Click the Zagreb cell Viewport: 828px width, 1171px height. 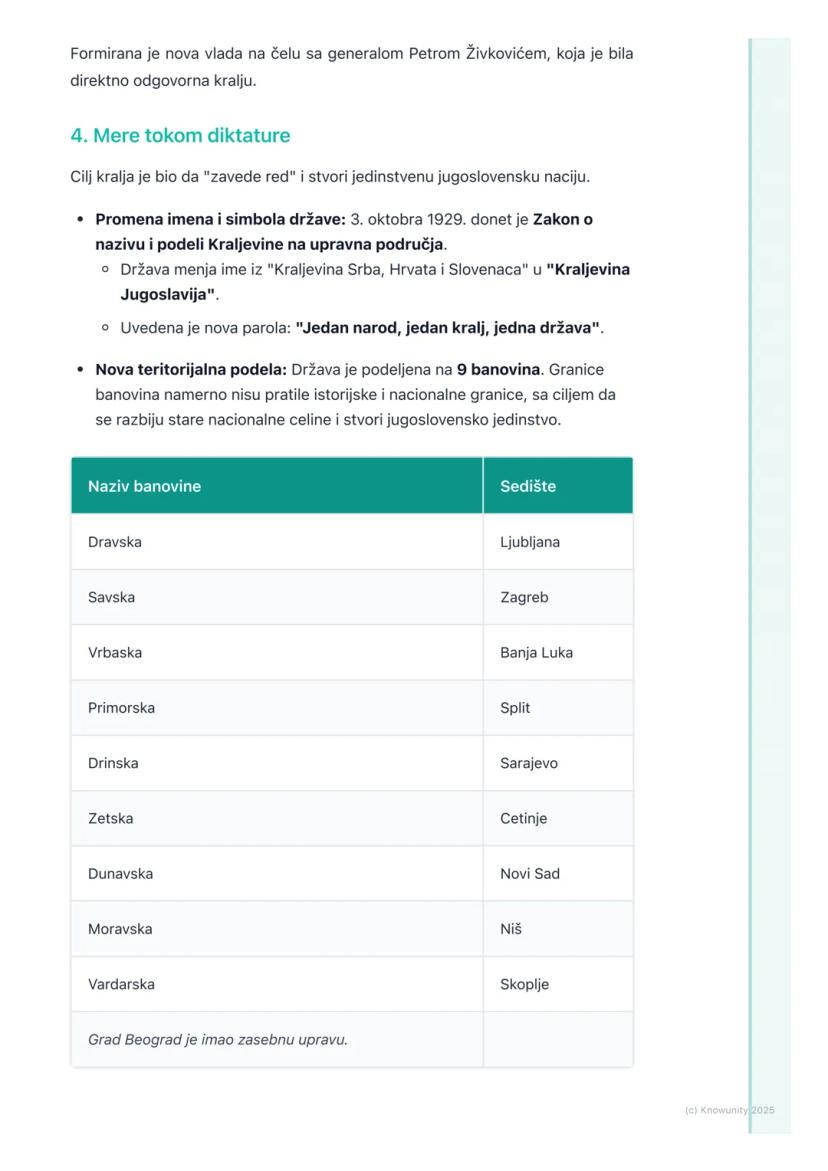[x=524, y=597]
